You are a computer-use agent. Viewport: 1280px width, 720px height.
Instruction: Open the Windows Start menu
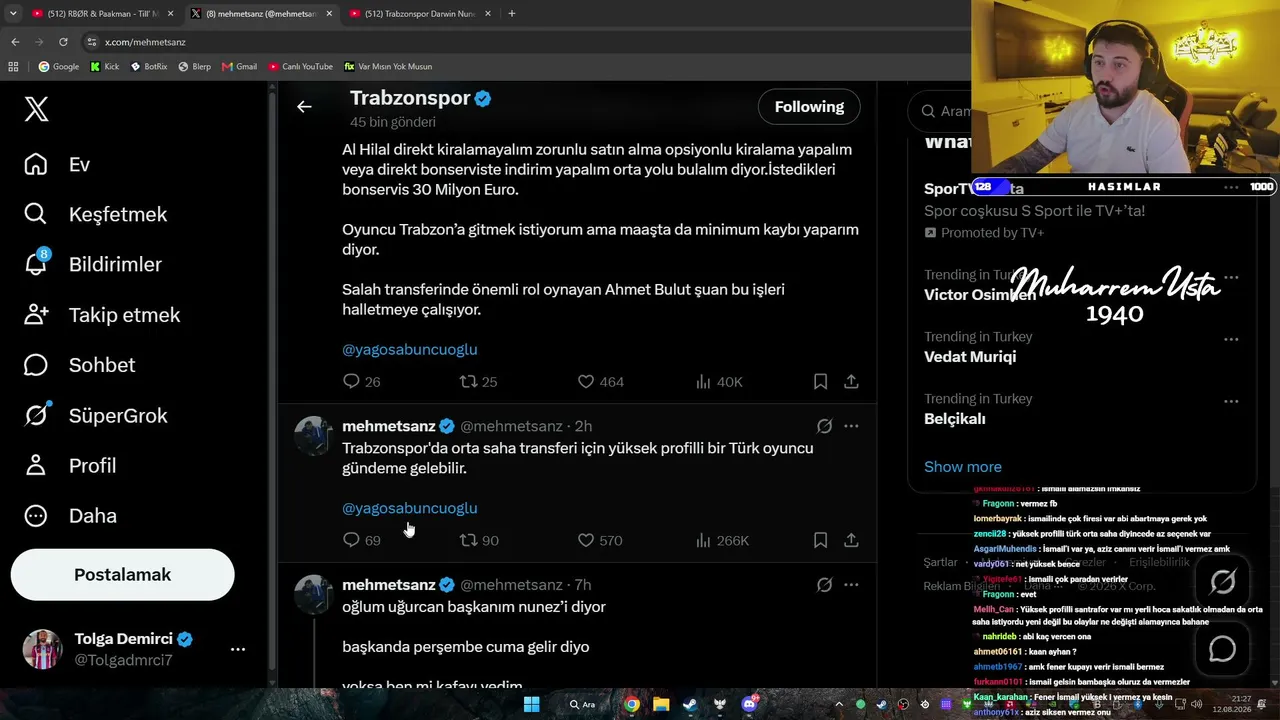[x=532, y=704]
